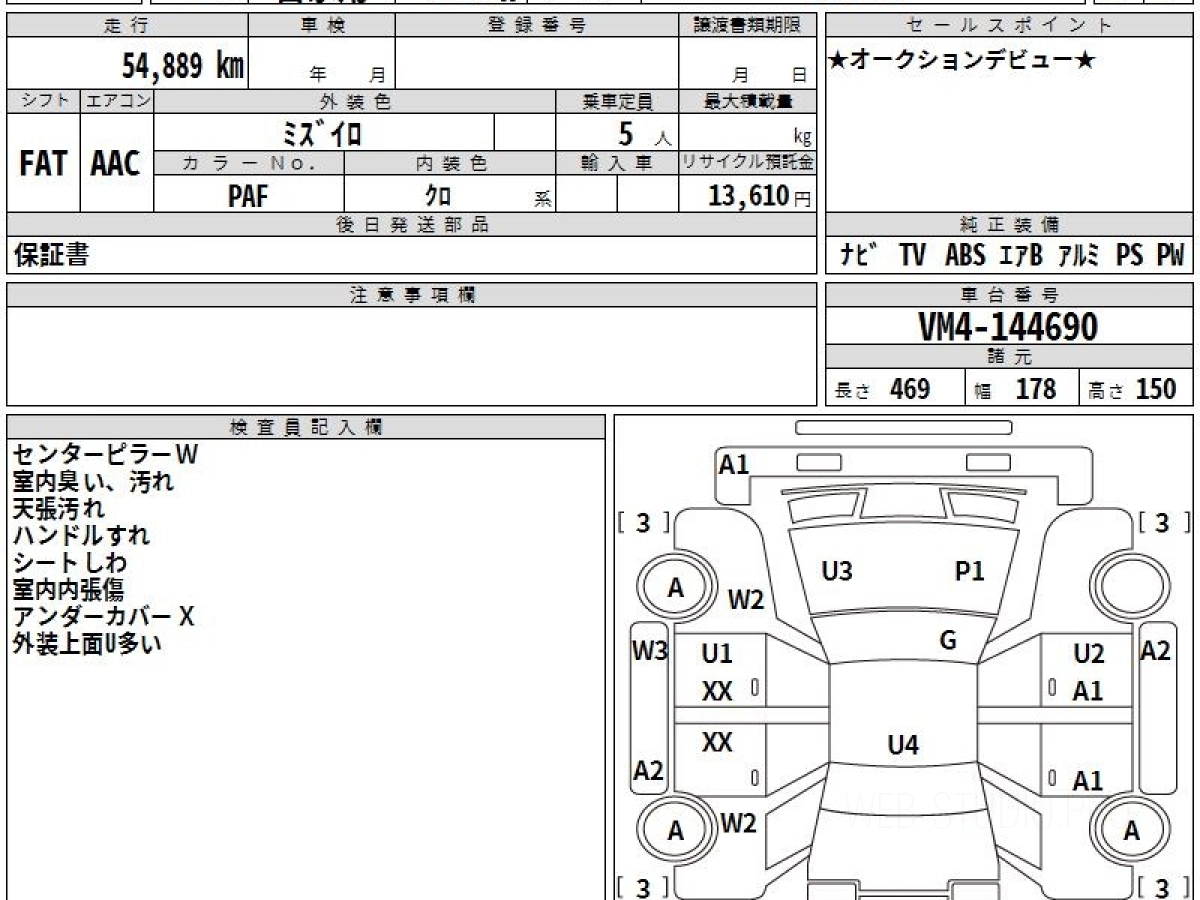Click the 走行 column header
1200x900 pixels.
(x=126, y=26)
